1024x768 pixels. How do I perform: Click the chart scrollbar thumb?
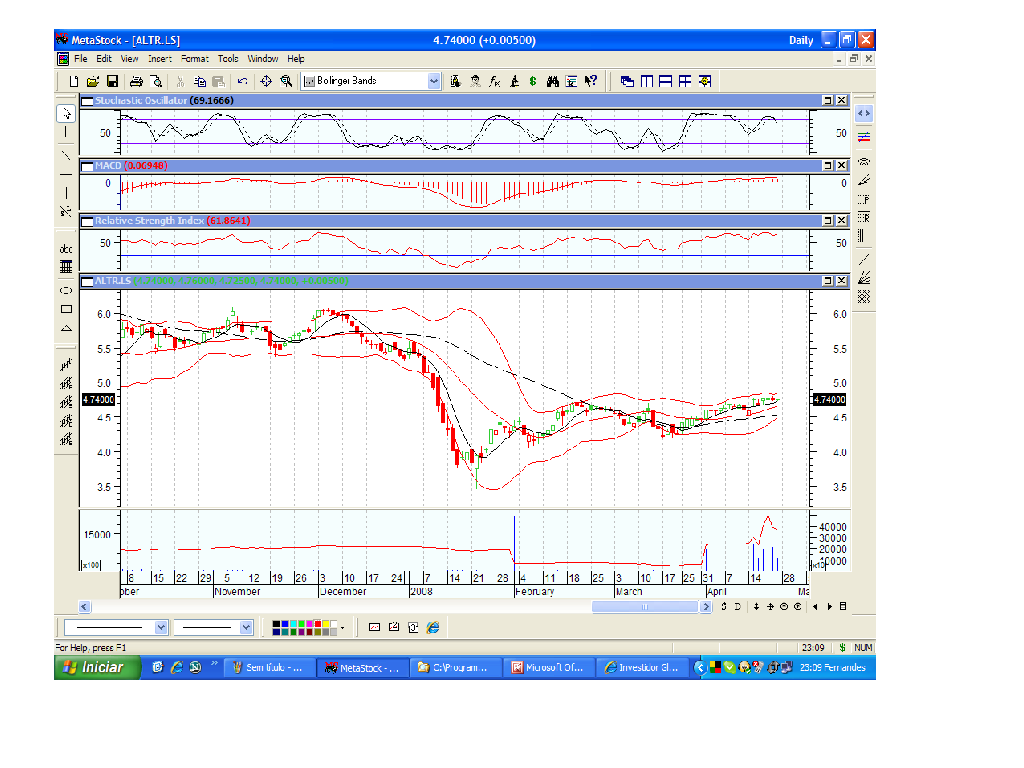click(645, 607)
